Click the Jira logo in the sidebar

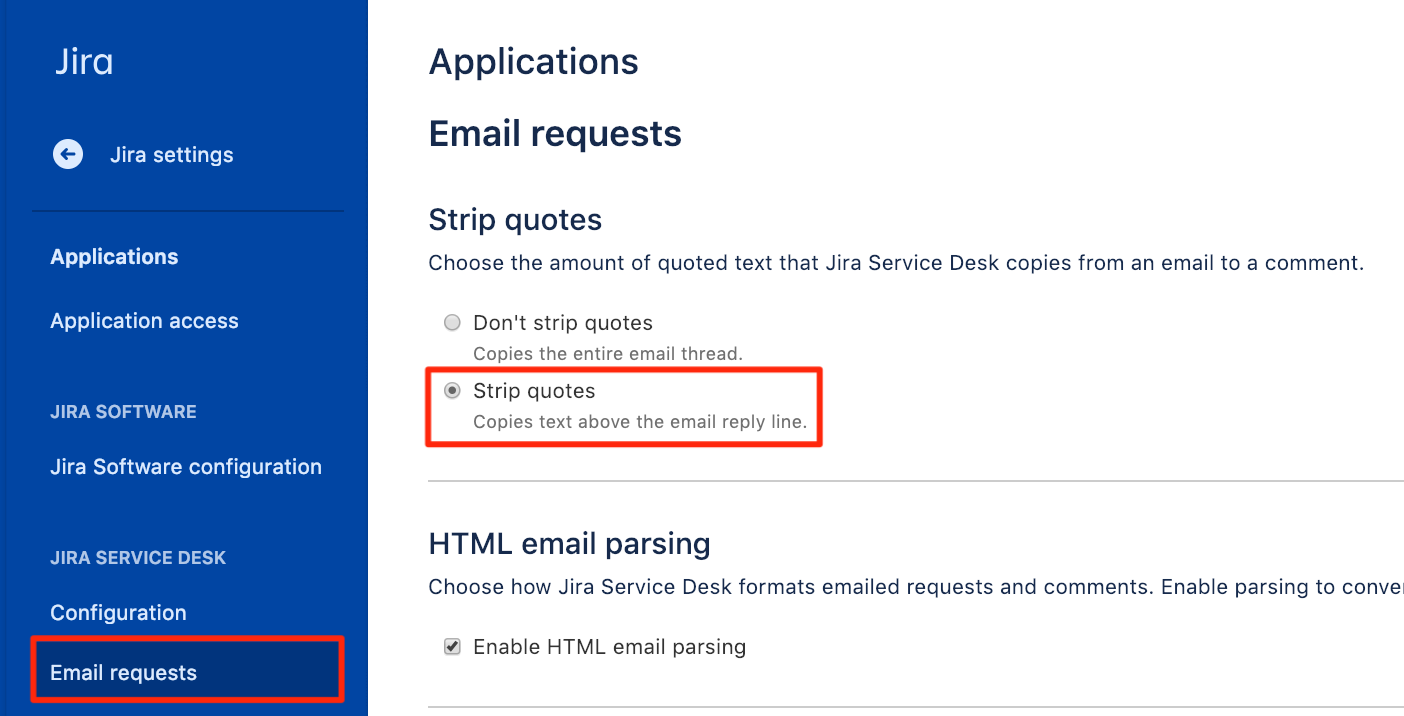83,62
